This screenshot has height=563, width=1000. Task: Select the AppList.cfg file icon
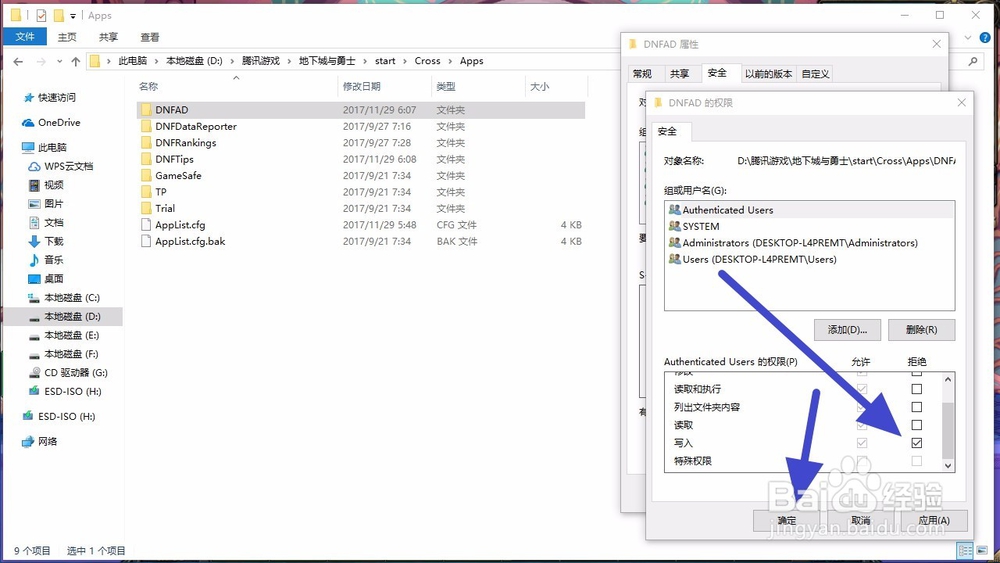(x=146, y=225)
